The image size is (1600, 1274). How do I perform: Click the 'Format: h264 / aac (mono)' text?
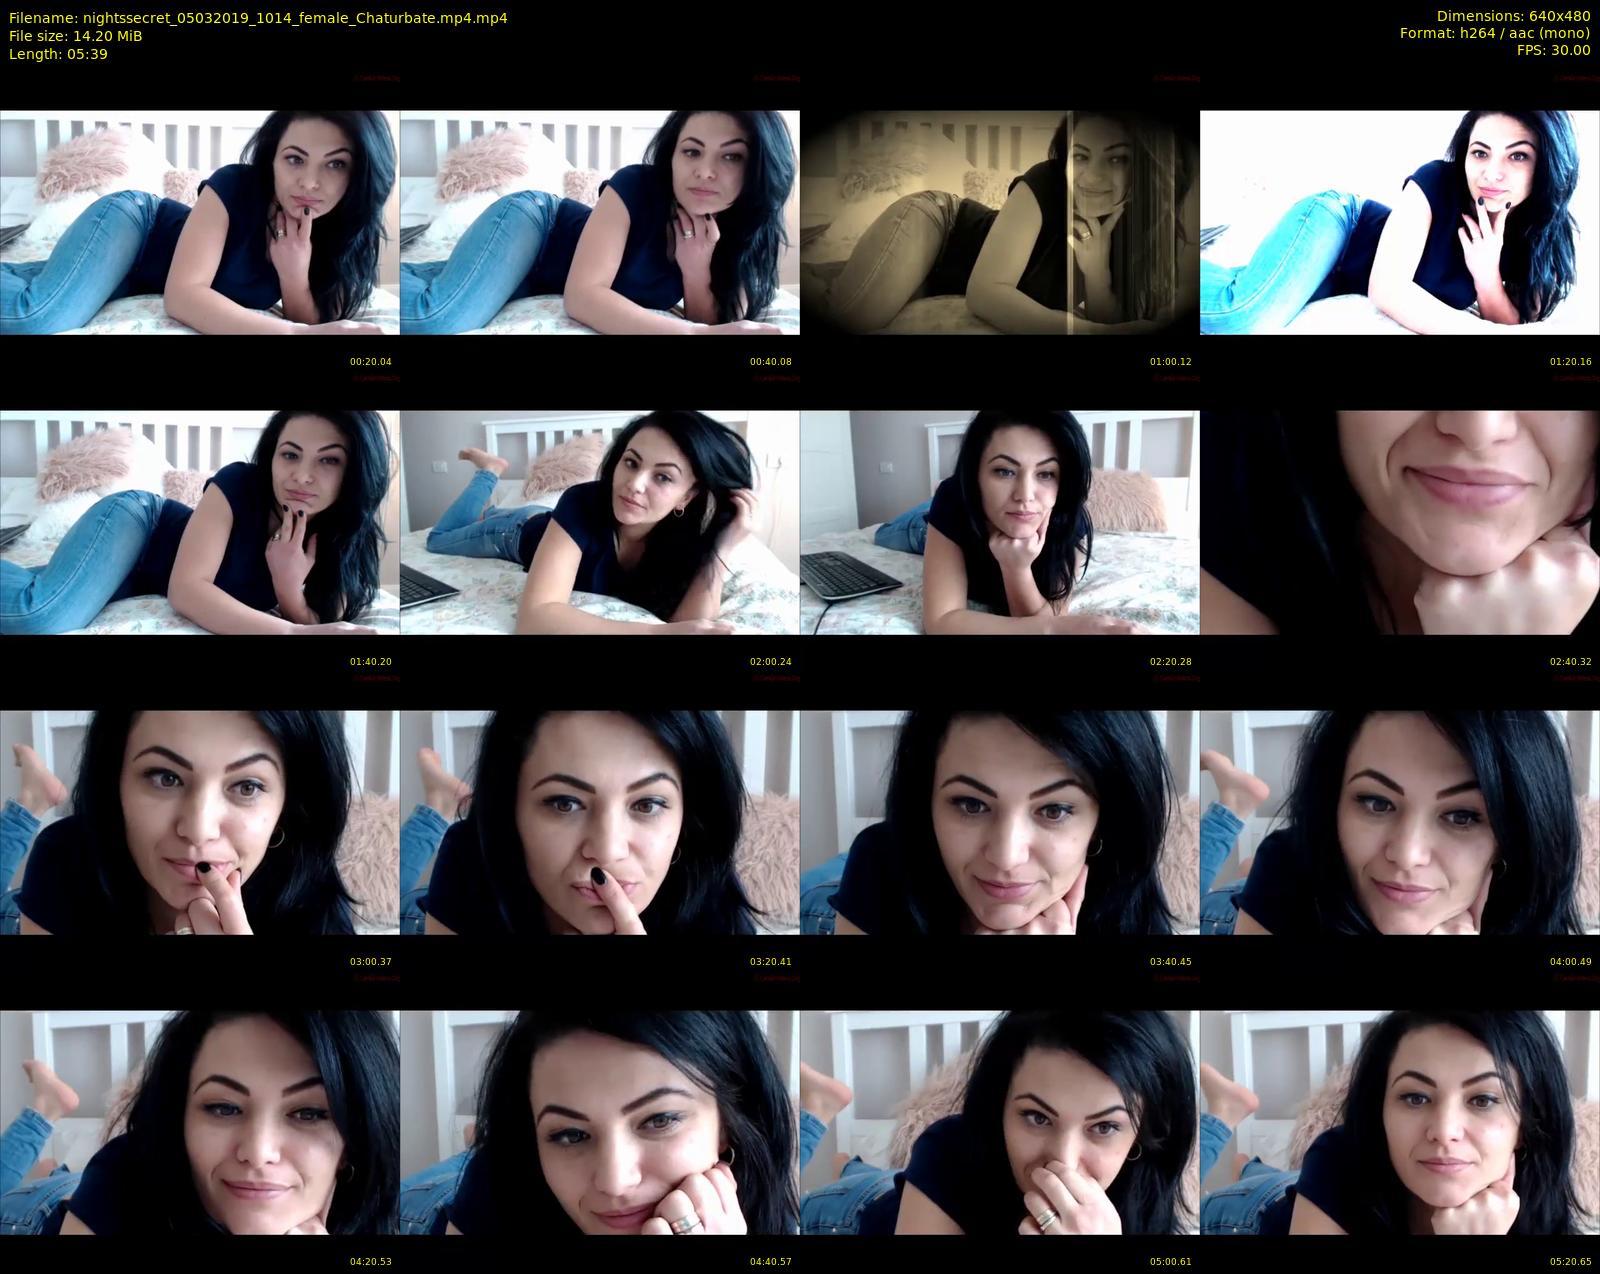[1495, 33]
